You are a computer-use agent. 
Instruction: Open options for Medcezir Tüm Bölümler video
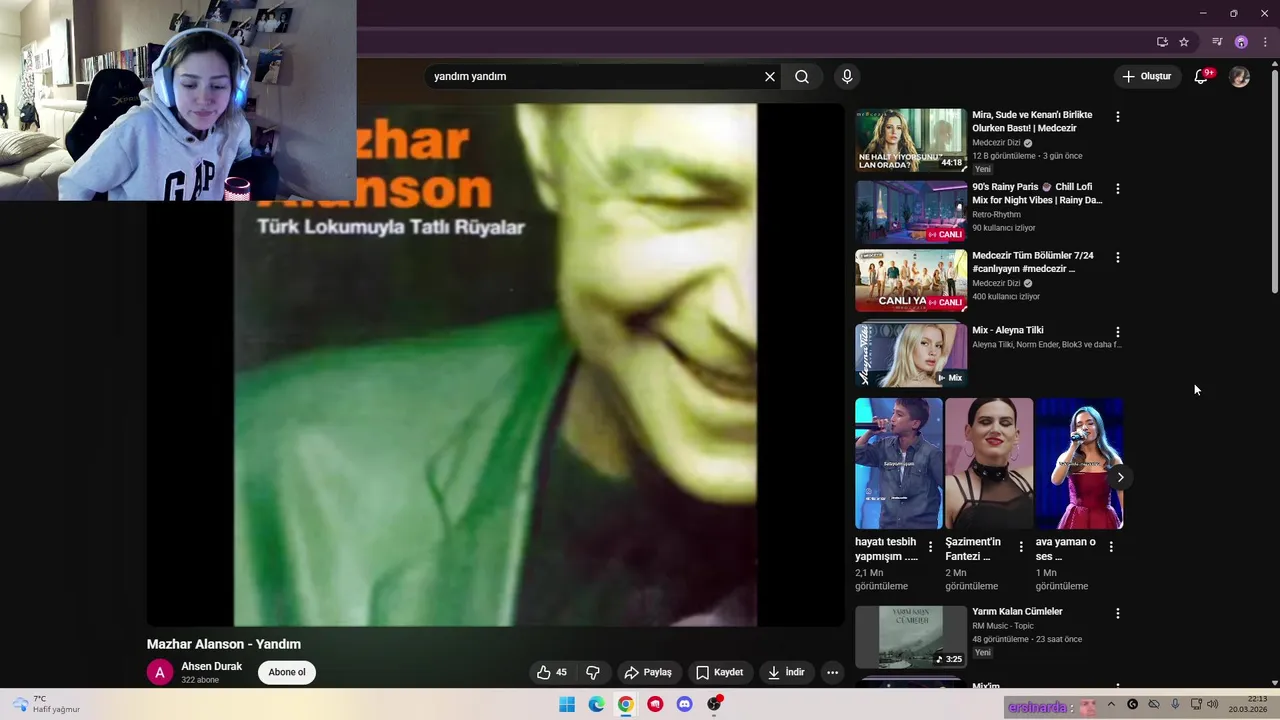[1118, 258]
